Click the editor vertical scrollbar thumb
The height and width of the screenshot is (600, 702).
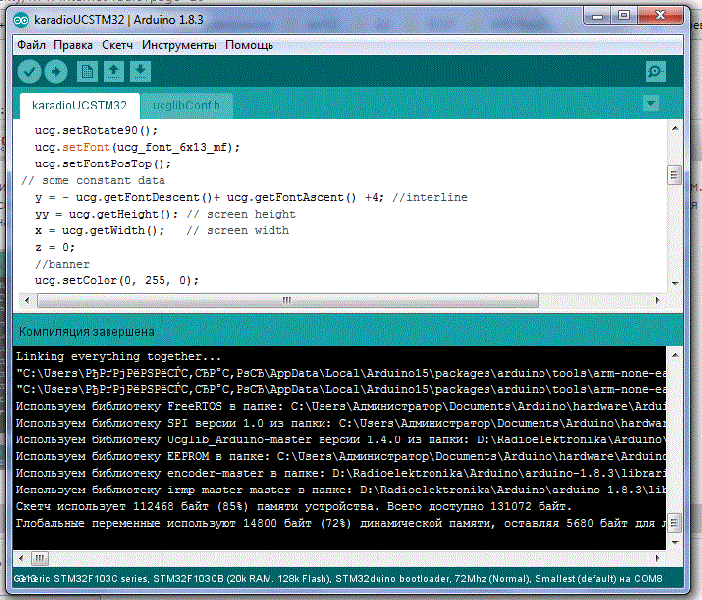click(x=675, y=175)
